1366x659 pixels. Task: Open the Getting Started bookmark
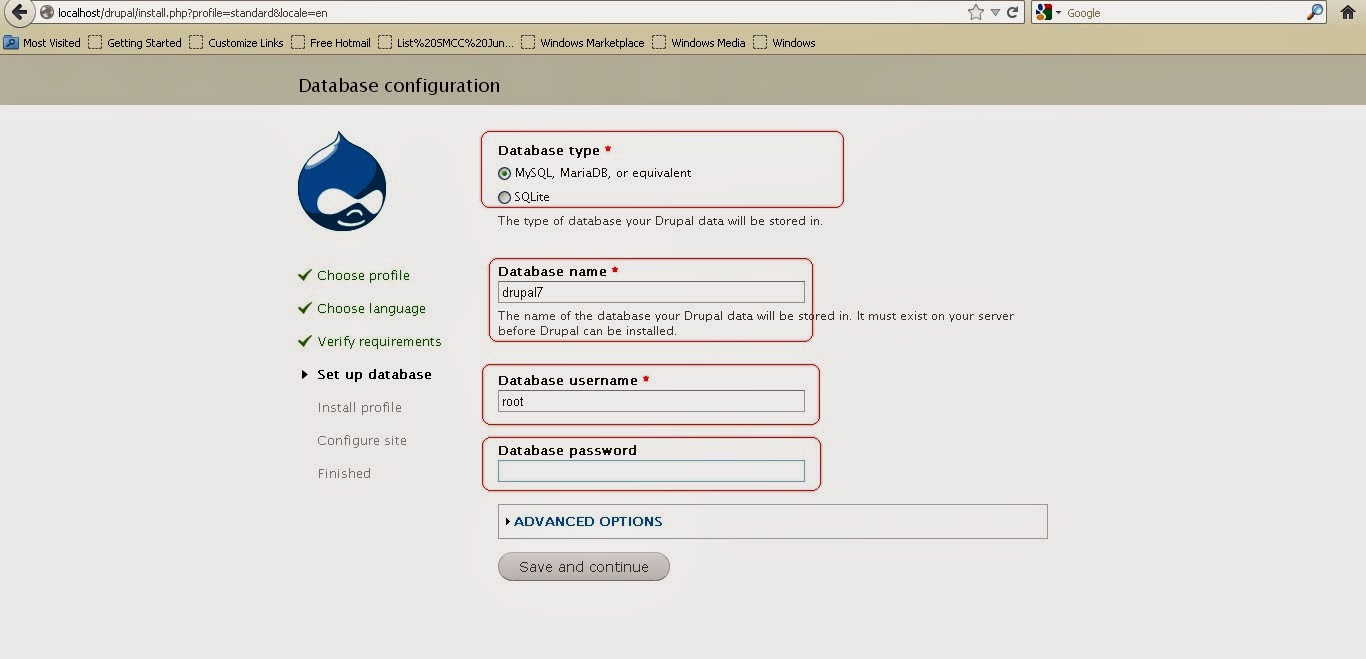135,43
